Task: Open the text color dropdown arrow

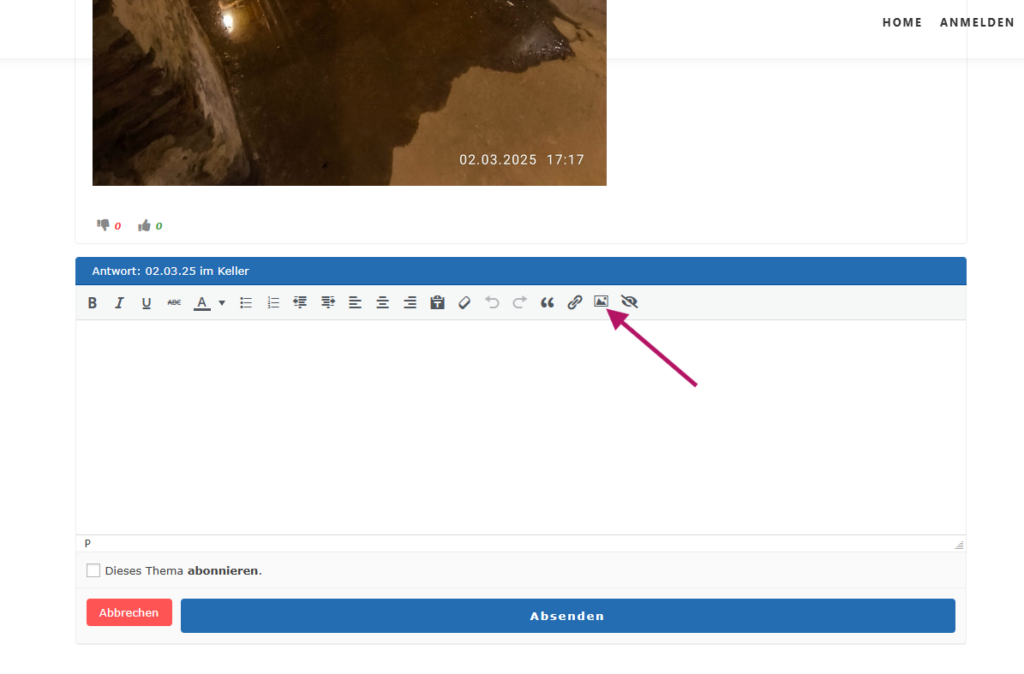Action: pos(222,303)
